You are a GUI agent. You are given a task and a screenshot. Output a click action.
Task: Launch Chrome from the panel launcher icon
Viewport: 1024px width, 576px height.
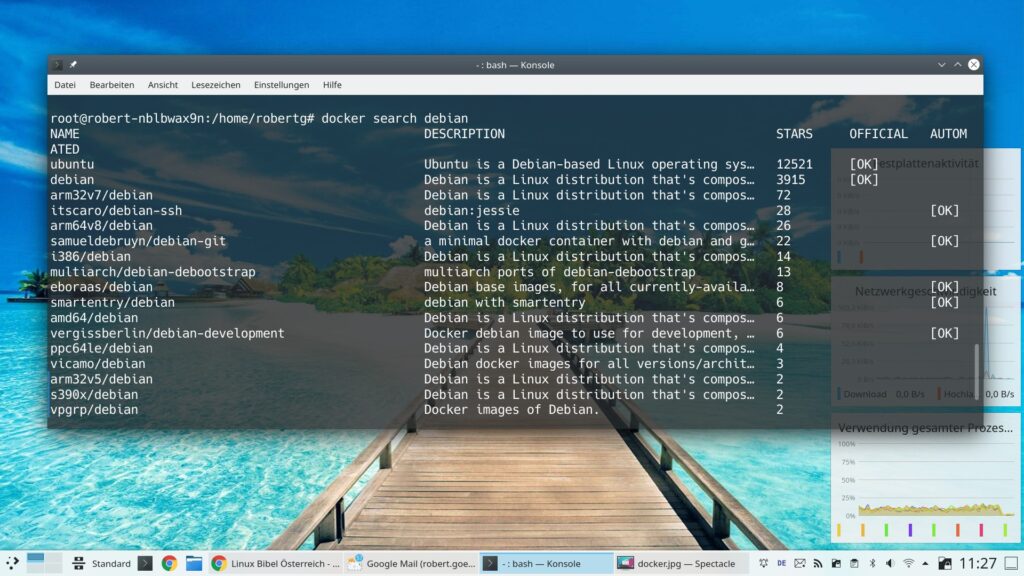pyautogui.click(x=169, y=563)
